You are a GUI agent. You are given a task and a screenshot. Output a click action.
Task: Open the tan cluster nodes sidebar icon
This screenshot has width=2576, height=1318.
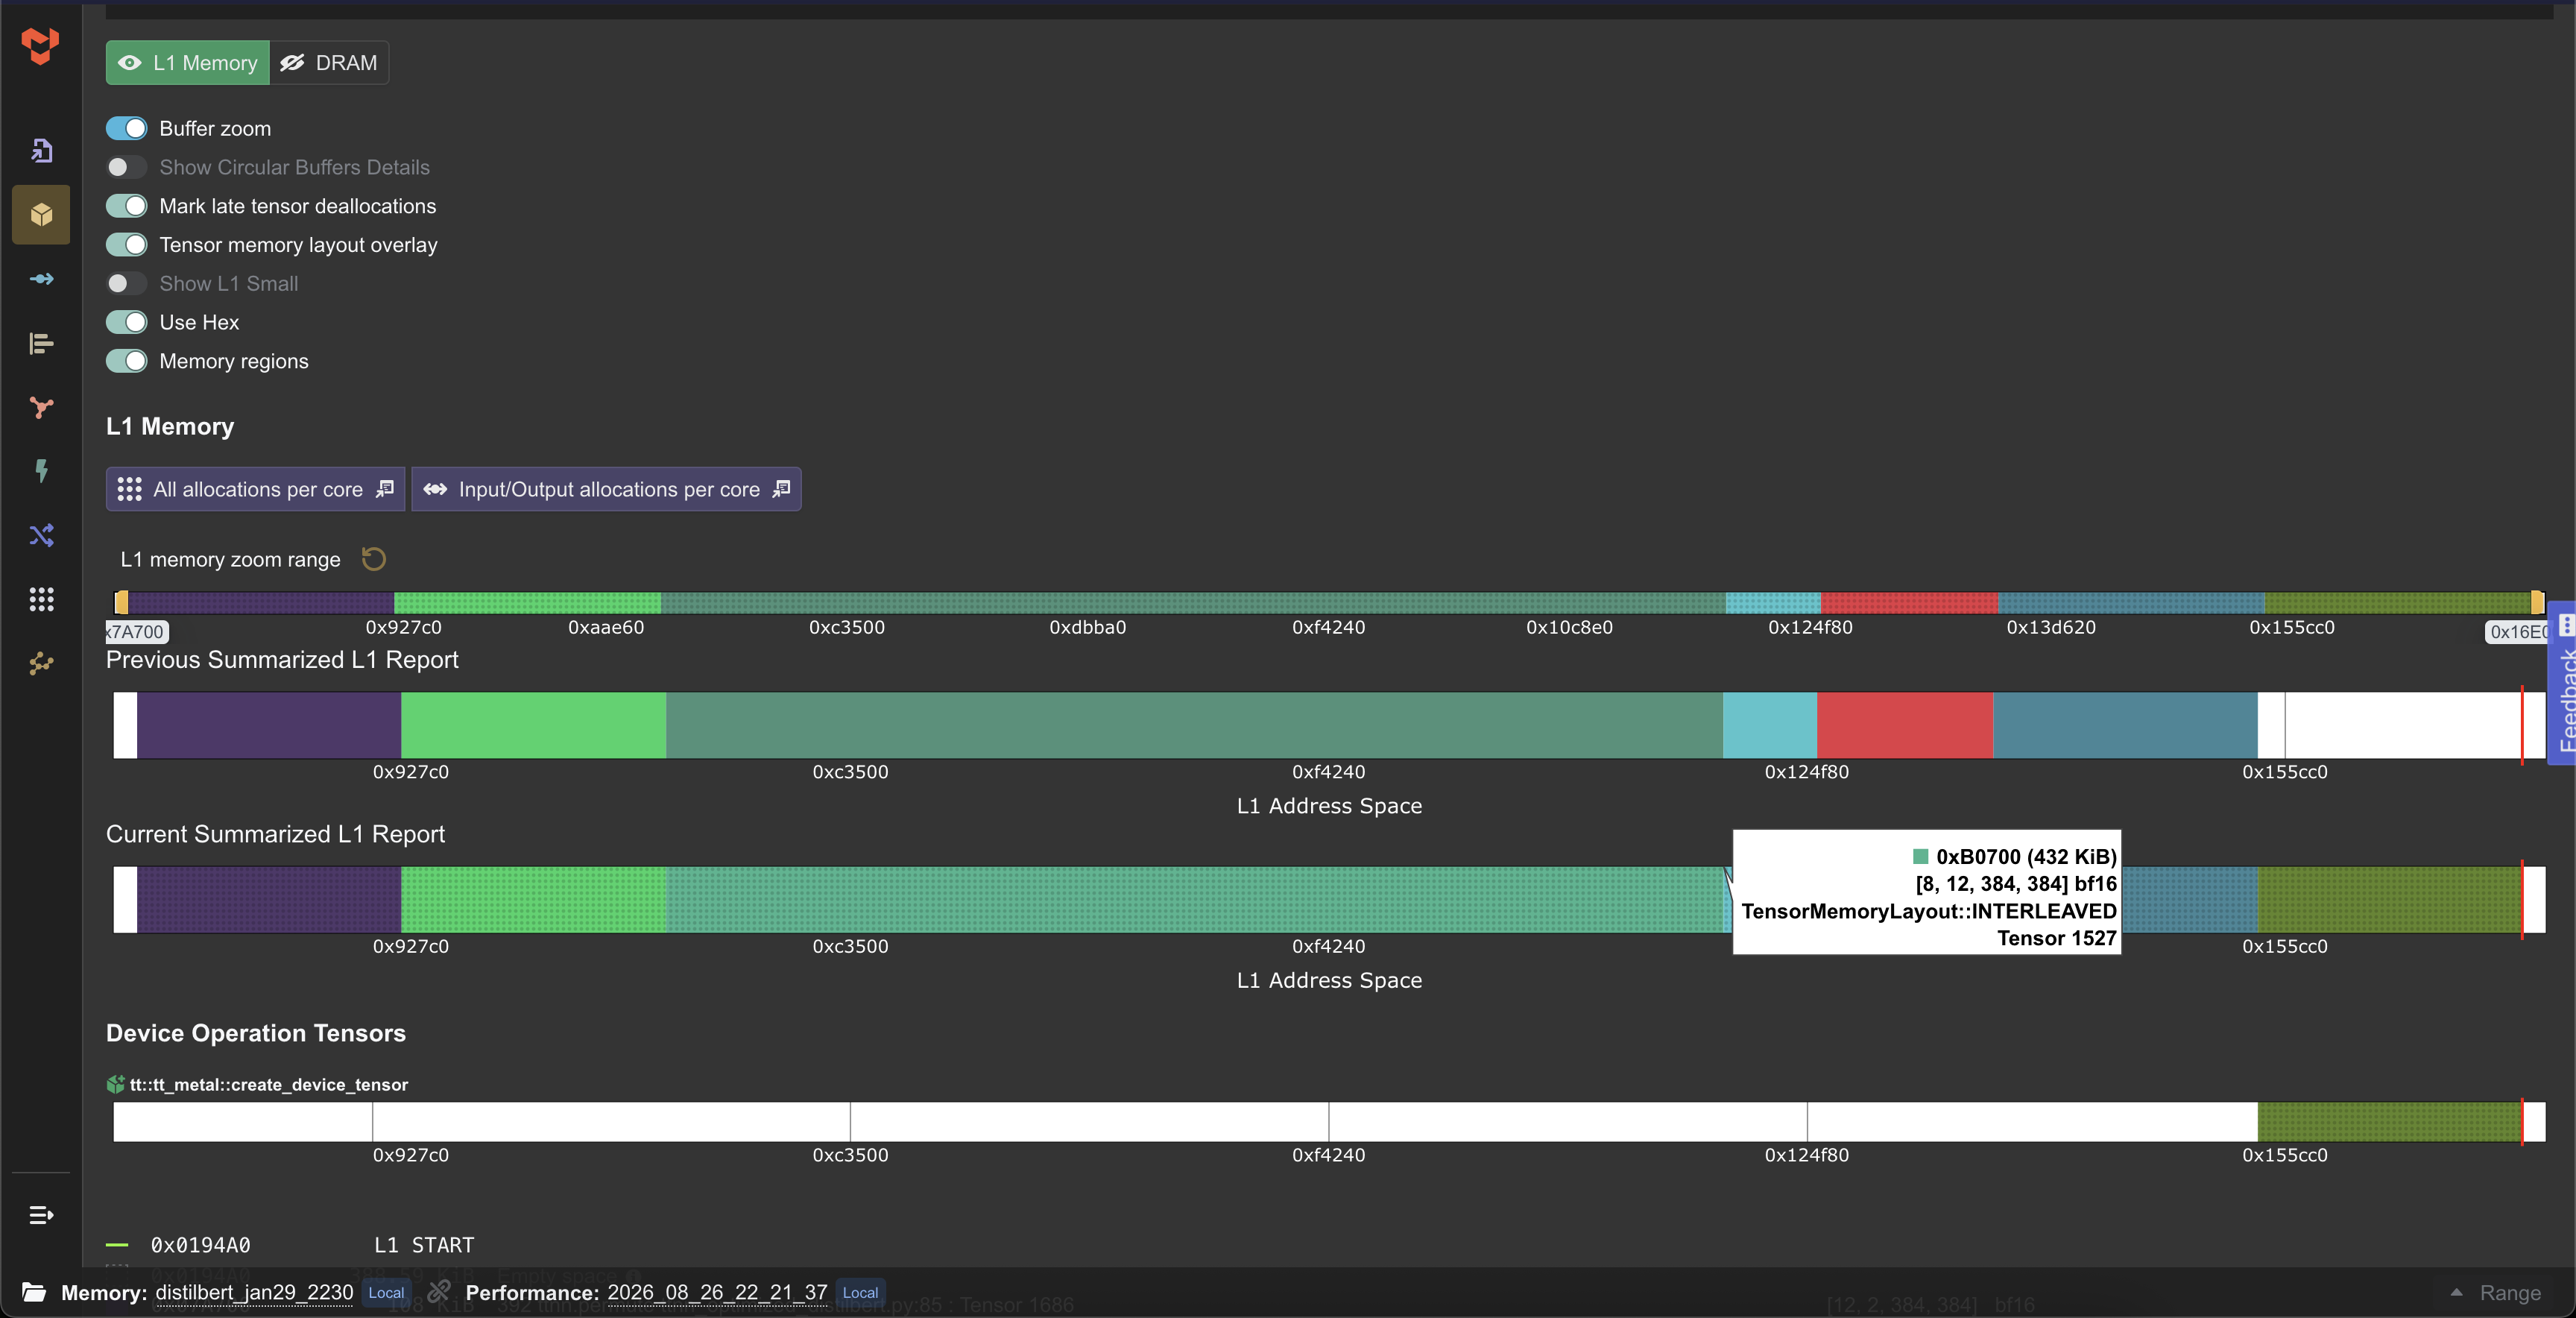41,664
